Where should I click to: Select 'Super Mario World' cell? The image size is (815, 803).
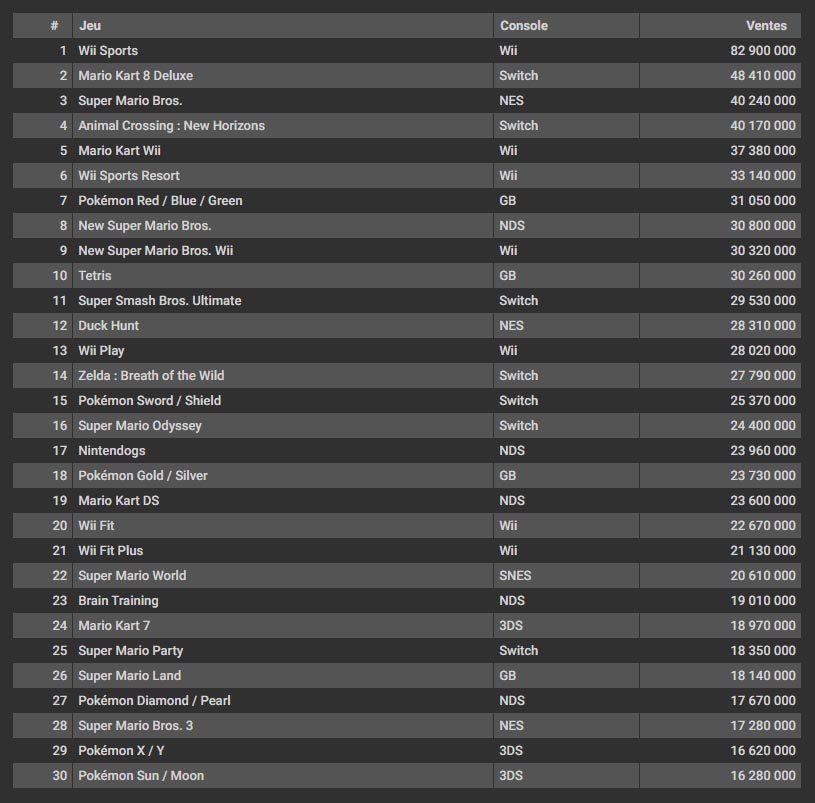pyautogui.click(x=133, y=575)
